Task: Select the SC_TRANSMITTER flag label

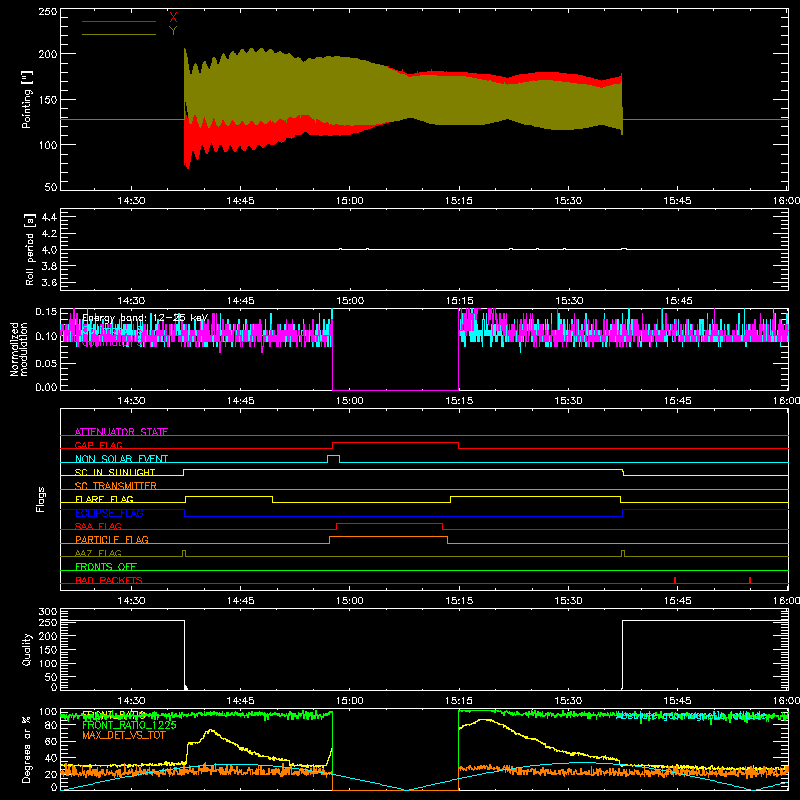Action: coord(116,486)
